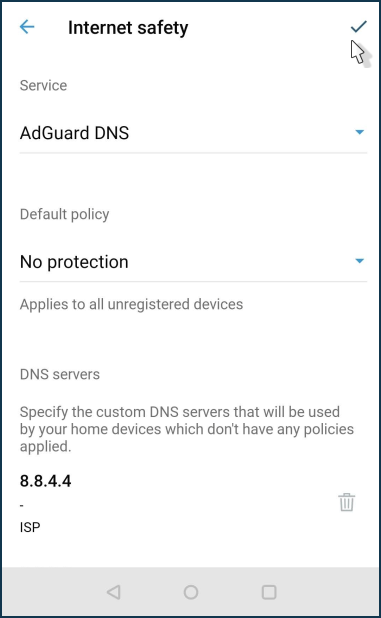Click the DNS servers section heading
The height and width of the screenshot is (618, 381).
tap(60, 374)
